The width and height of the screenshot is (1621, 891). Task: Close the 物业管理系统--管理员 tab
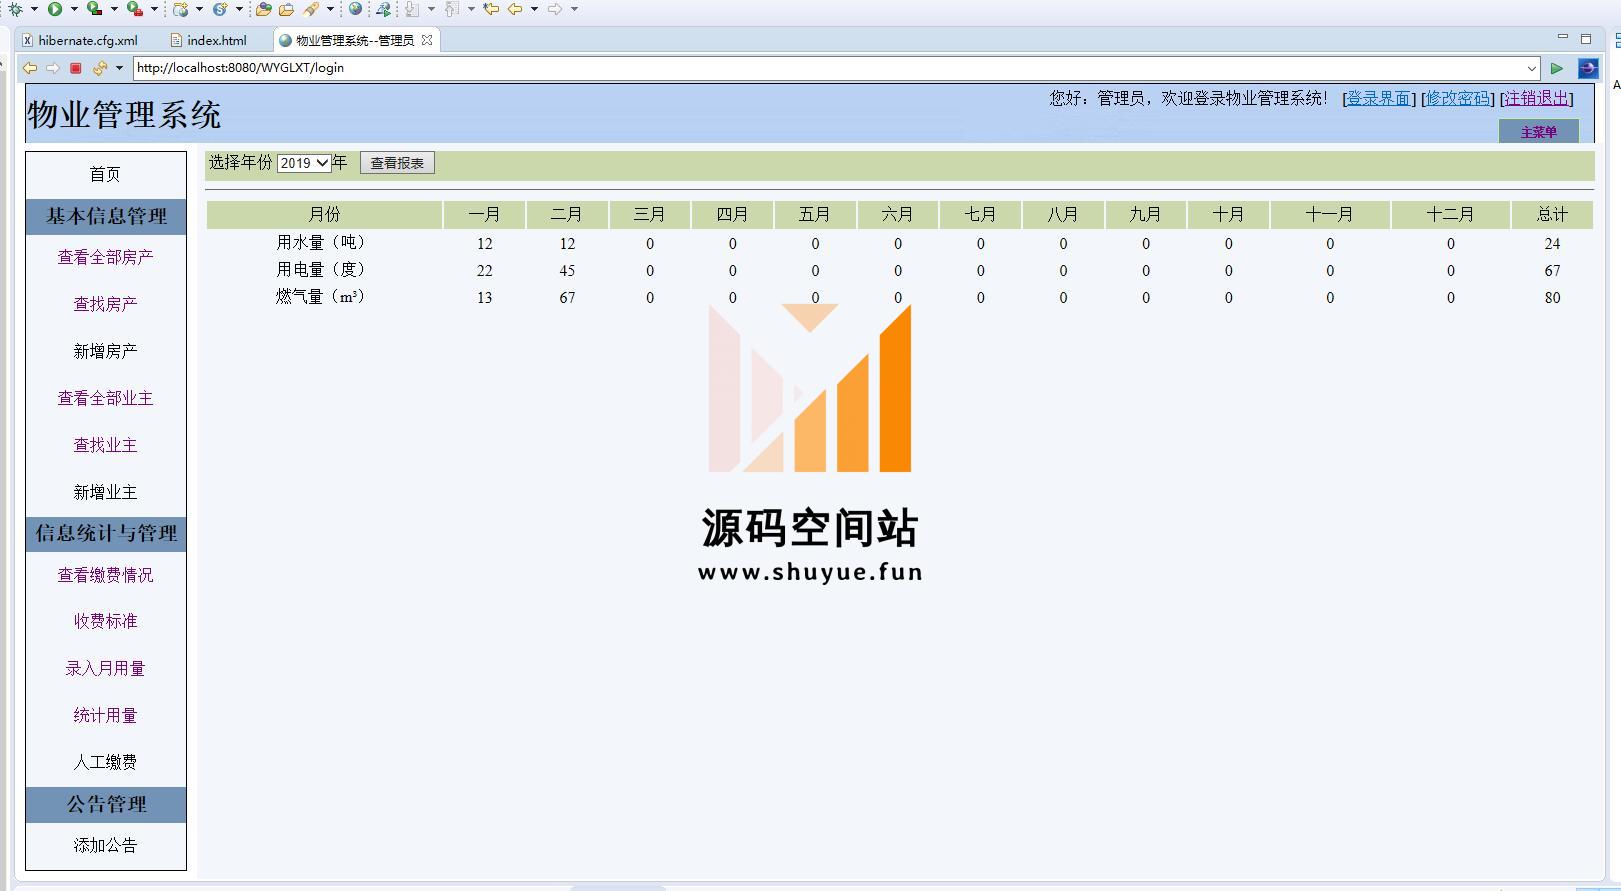427,40
